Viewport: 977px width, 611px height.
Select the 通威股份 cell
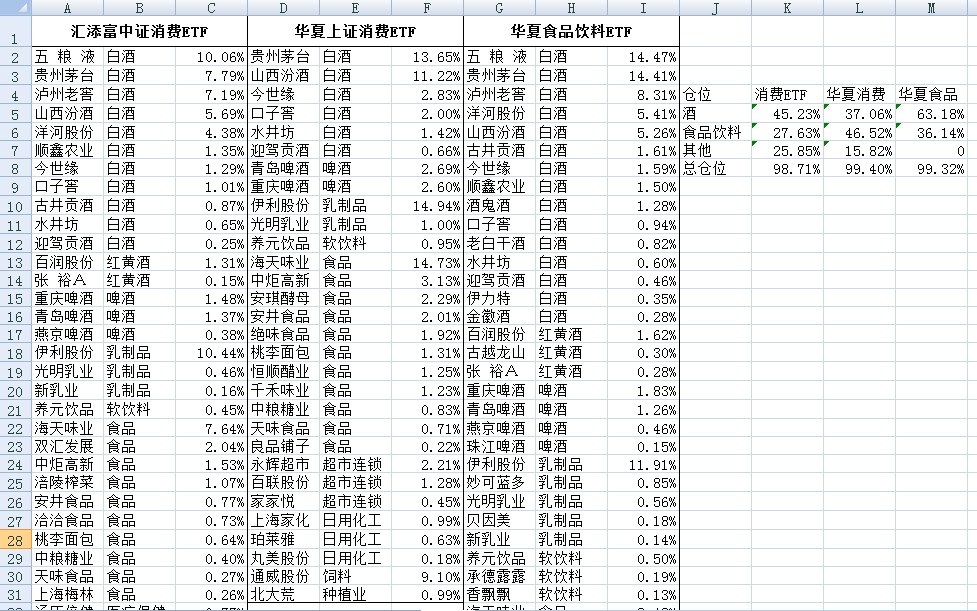284,577
